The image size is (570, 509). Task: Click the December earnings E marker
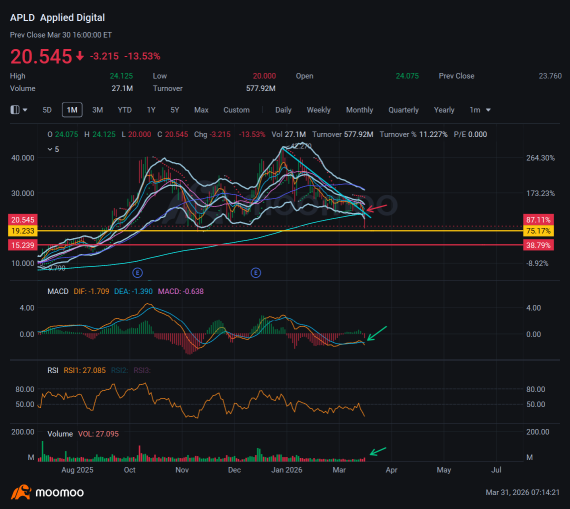(256, 273)
